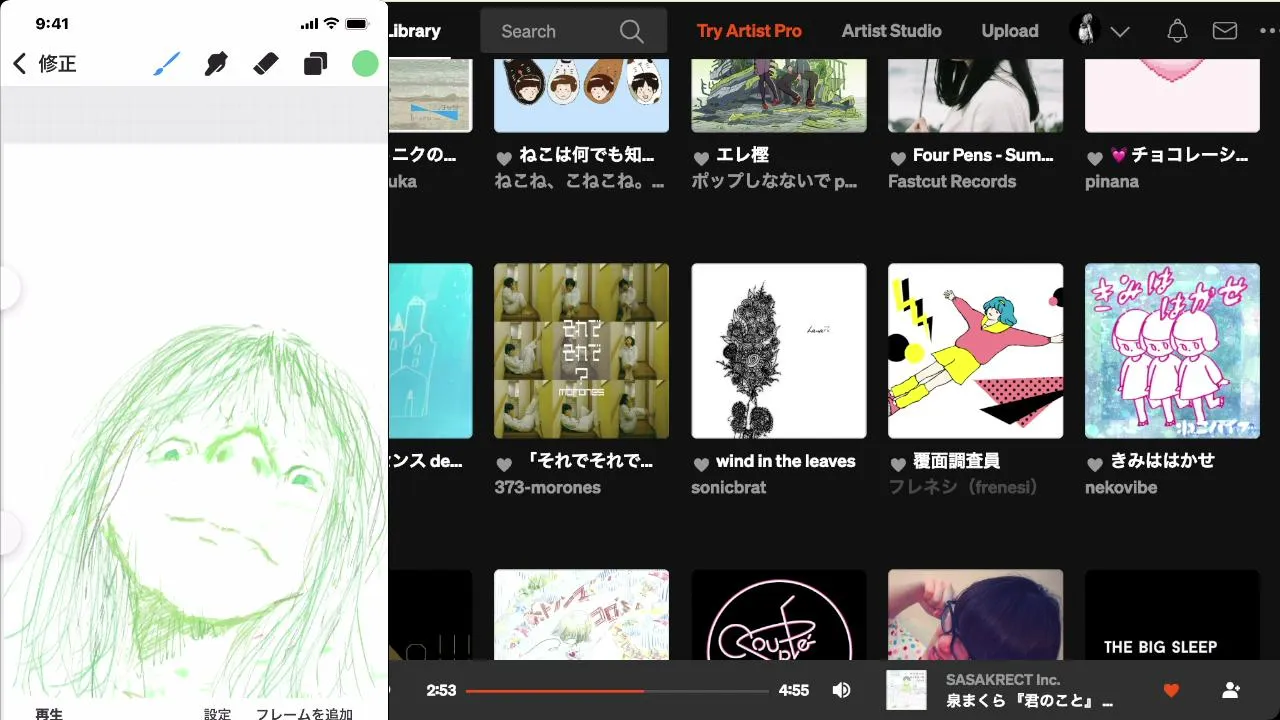The image size is (1280, 720).
Task: Open the Upload page
Action: (1010, 31)
